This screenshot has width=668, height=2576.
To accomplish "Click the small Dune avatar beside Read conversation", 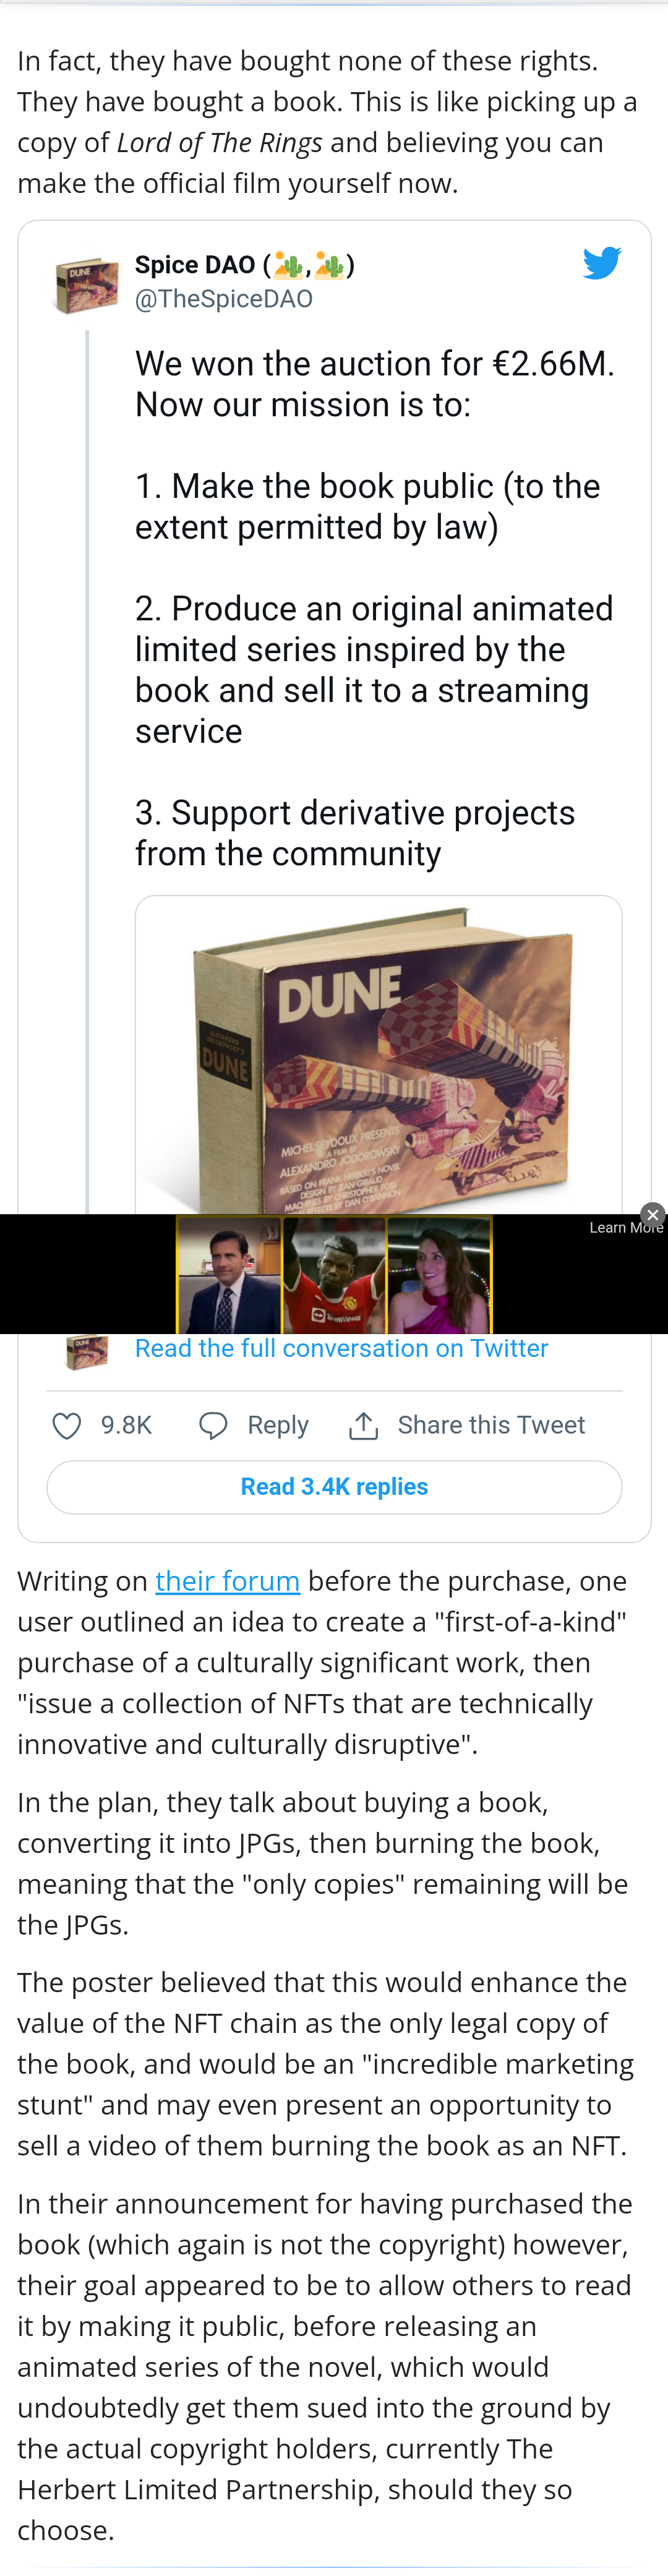I will click(86, 1350).
